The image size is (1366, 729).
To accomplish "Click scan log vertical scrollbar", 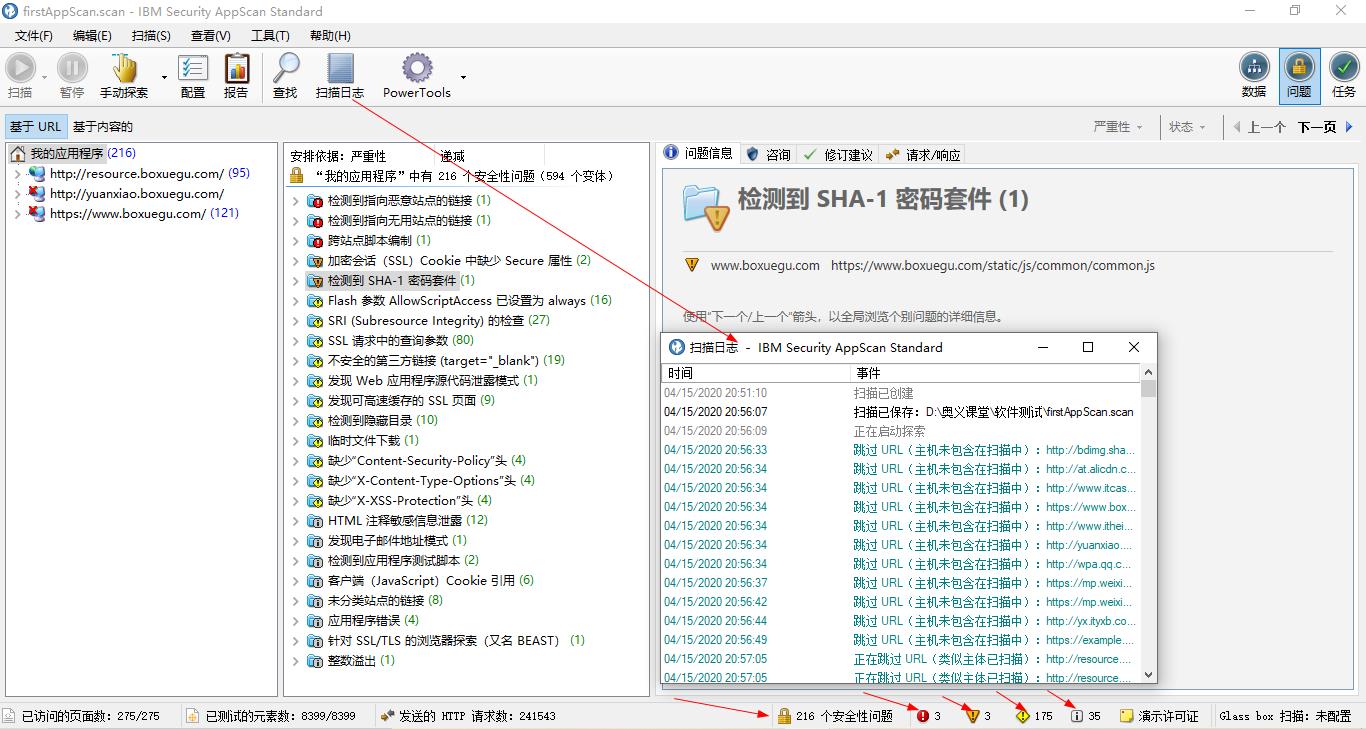I will click(x=1148, y=525).
